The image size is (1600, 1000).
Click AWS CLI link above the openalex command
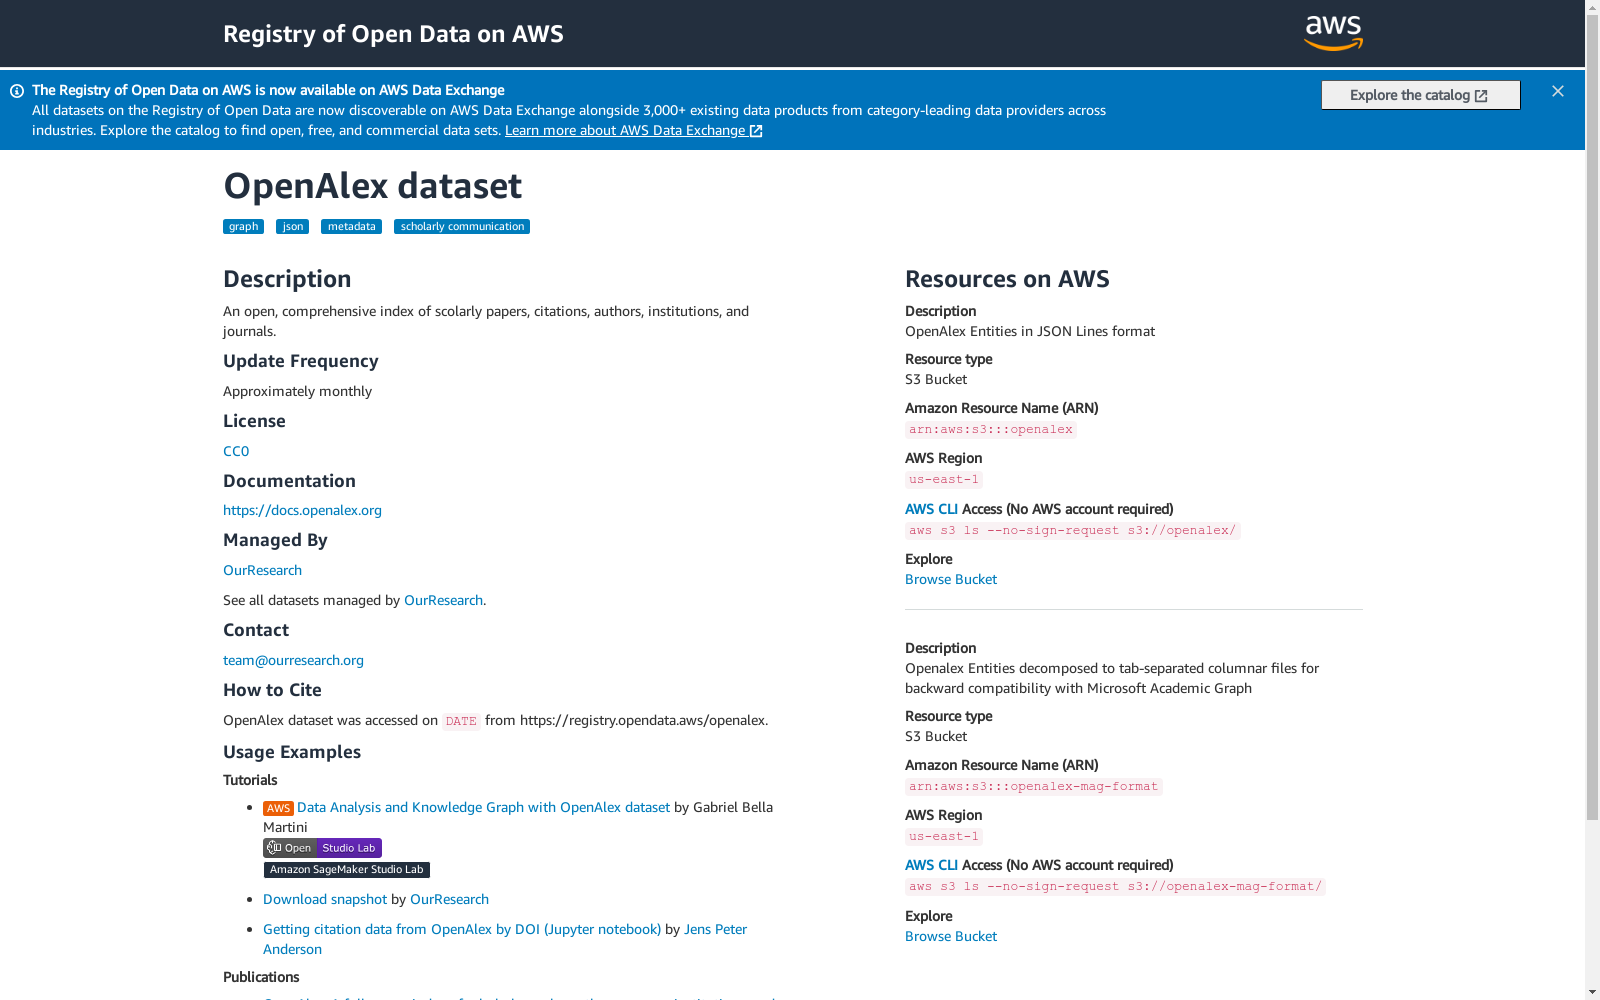(931, 509)
